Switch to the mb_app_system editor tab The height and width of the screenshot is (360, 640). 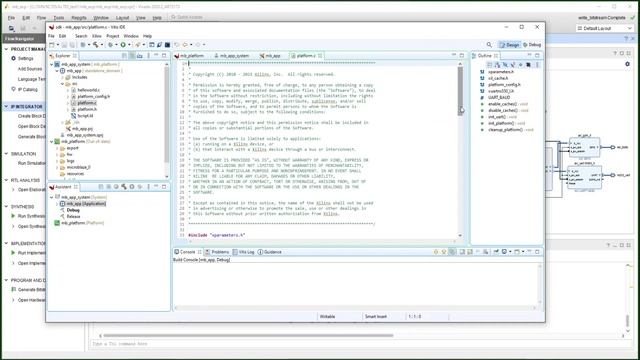(231, 56)
